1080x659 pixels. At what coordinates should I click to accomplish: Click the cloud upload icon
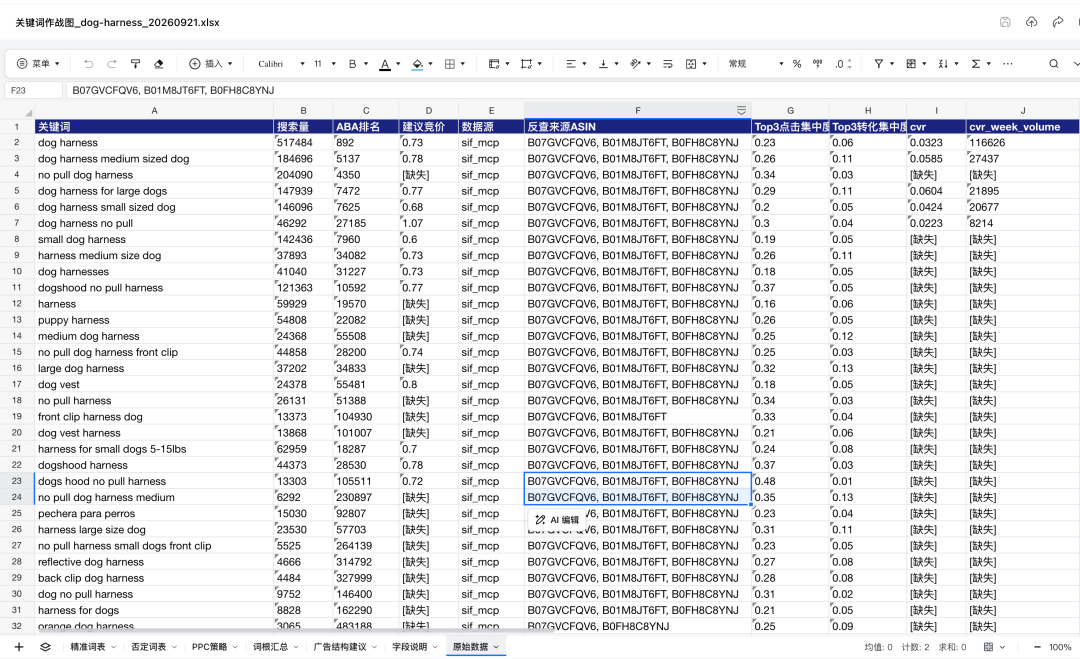click(x=1031, y=22)
